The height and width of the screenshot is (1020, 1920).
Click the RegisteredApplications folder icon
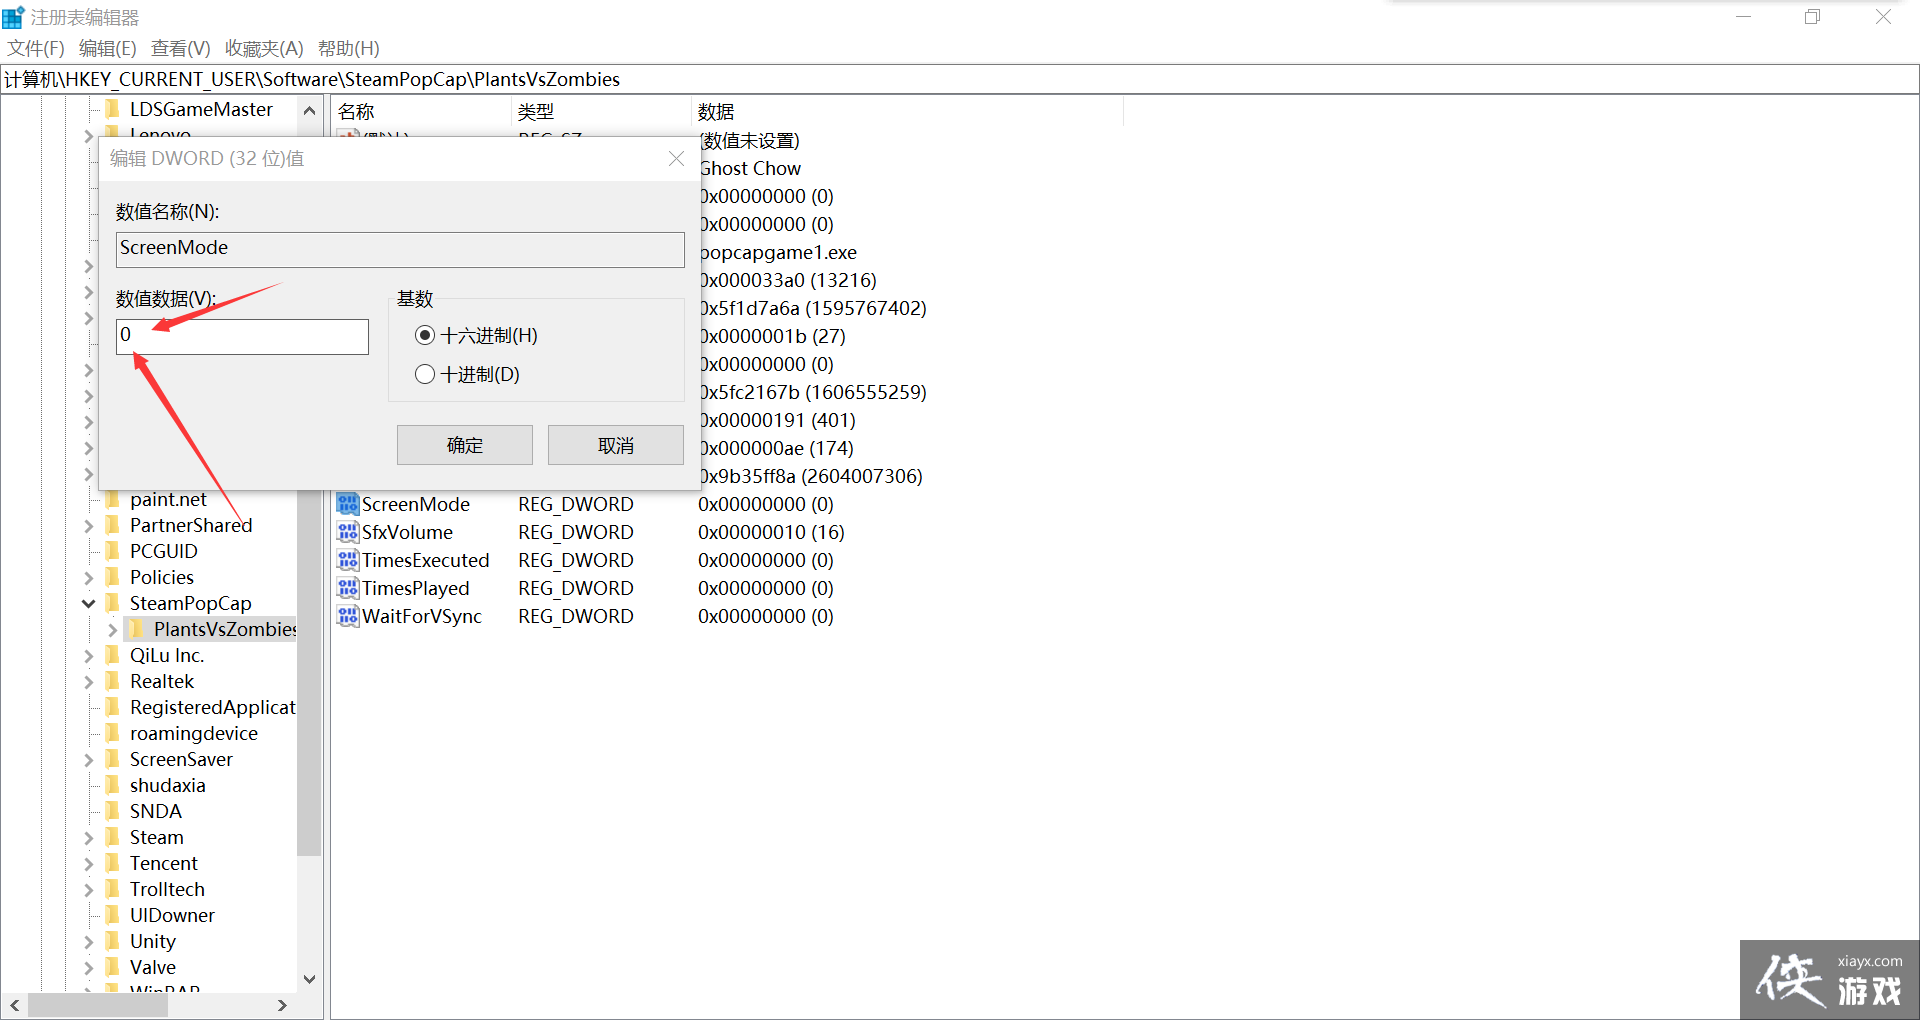pyautogui.click(x=113, y=707)
